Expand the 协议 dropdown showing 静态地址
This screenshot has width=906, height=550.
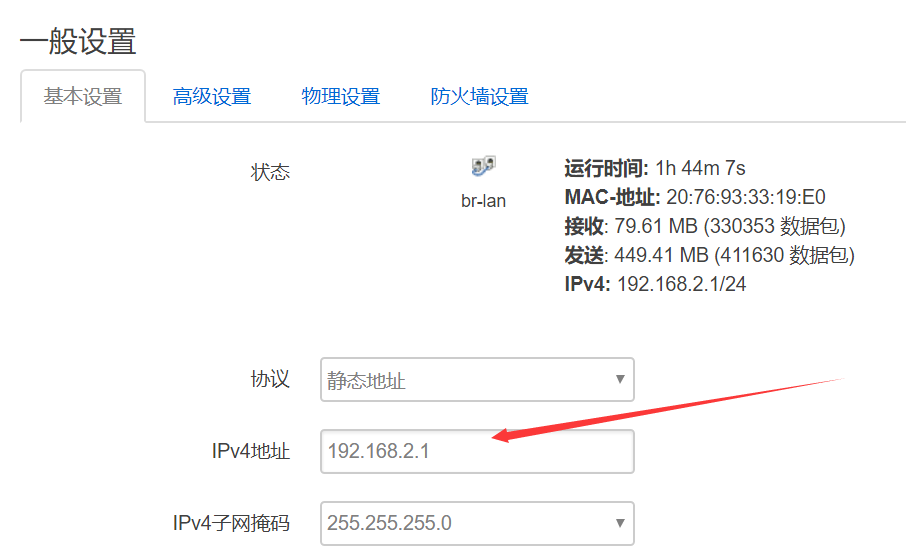[x=477, y=380]
